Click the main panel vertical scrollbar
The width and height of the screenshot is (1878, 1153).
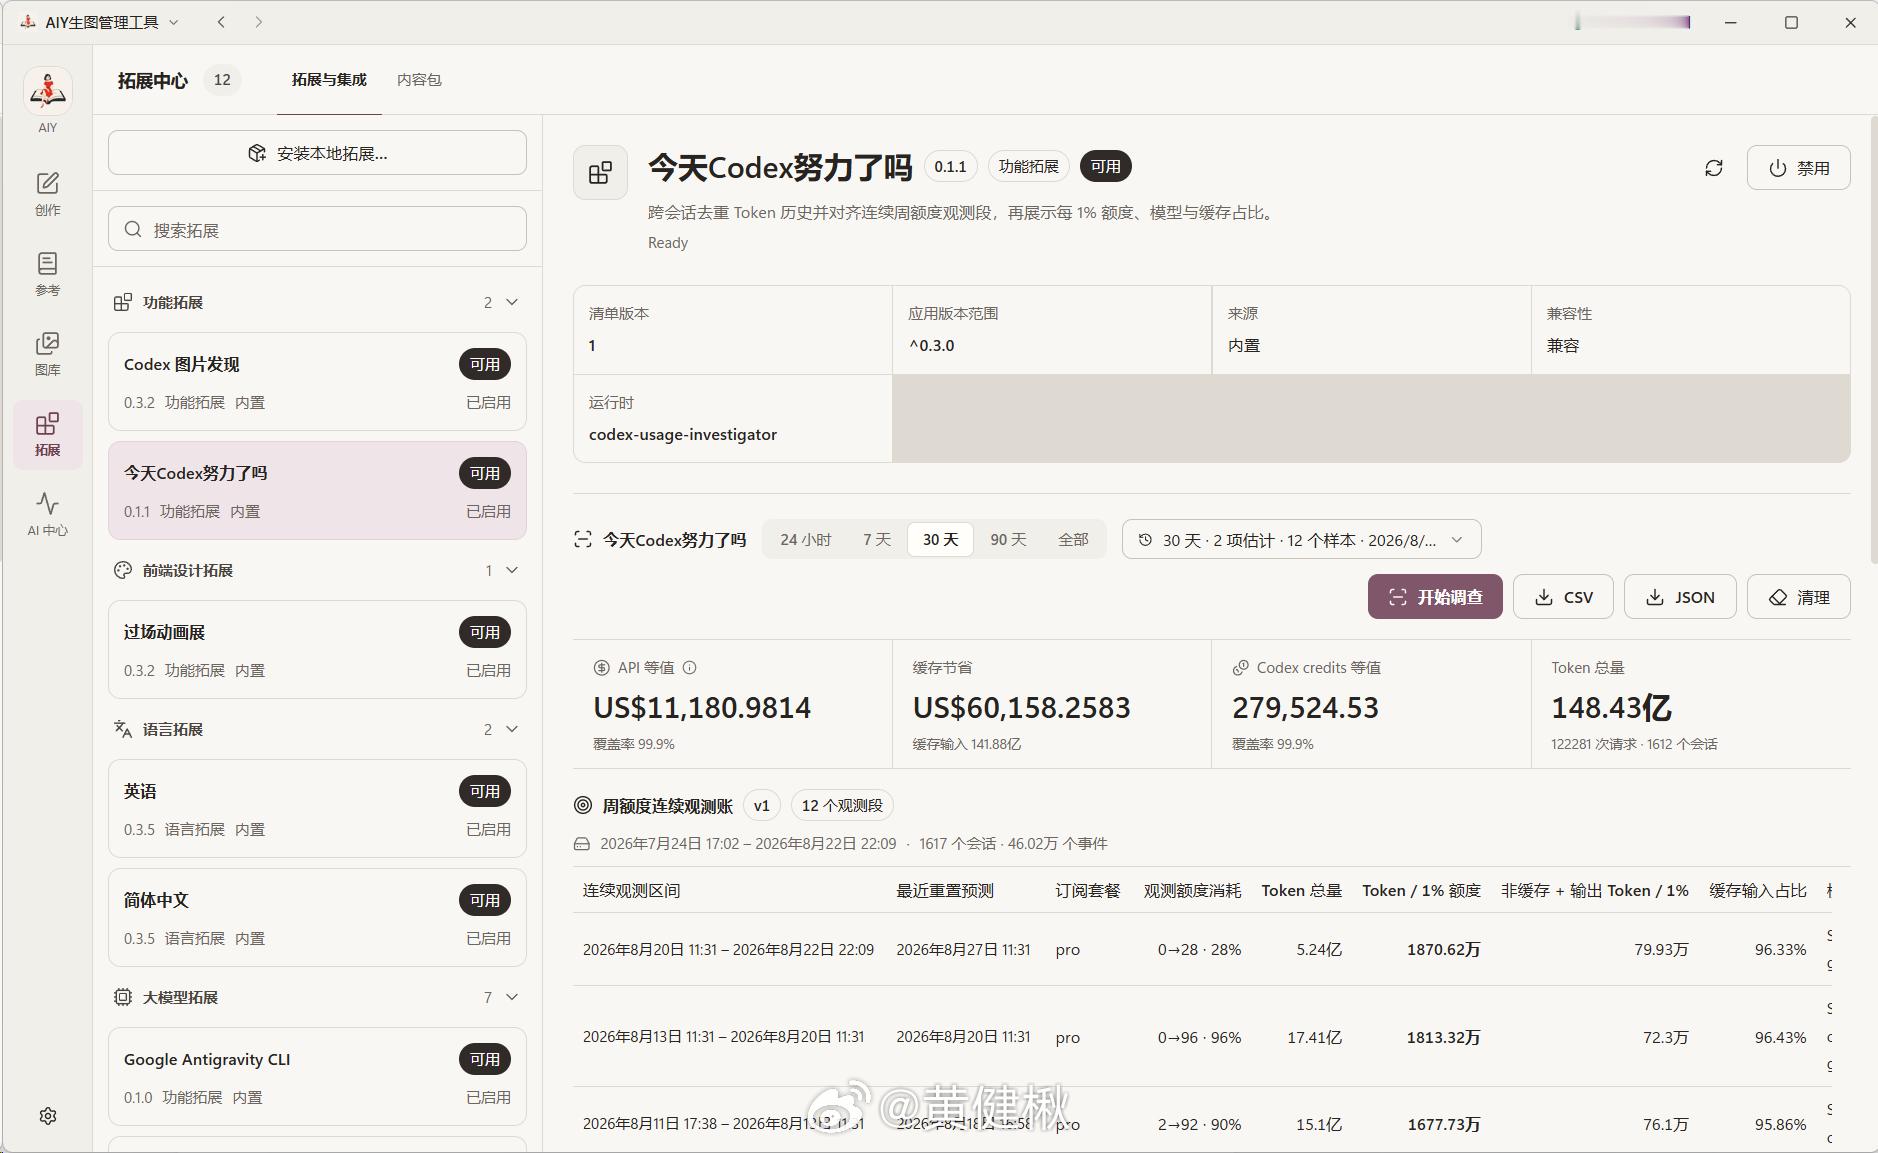coord(1873,340)
